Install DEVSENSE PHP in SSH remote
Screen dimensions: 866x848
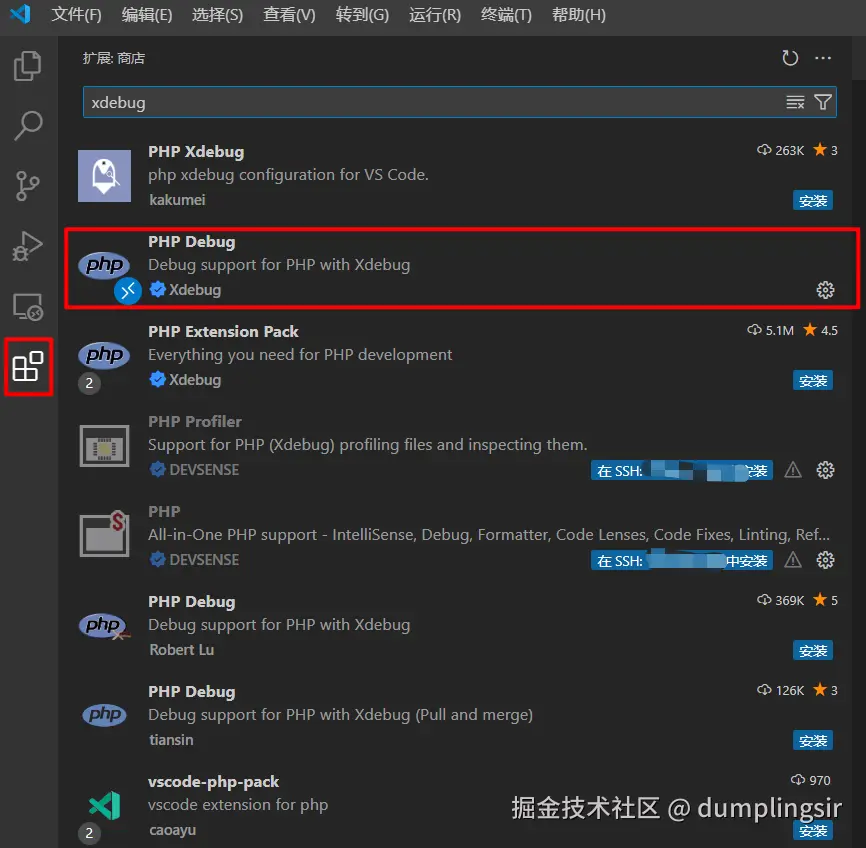[682, 561]
